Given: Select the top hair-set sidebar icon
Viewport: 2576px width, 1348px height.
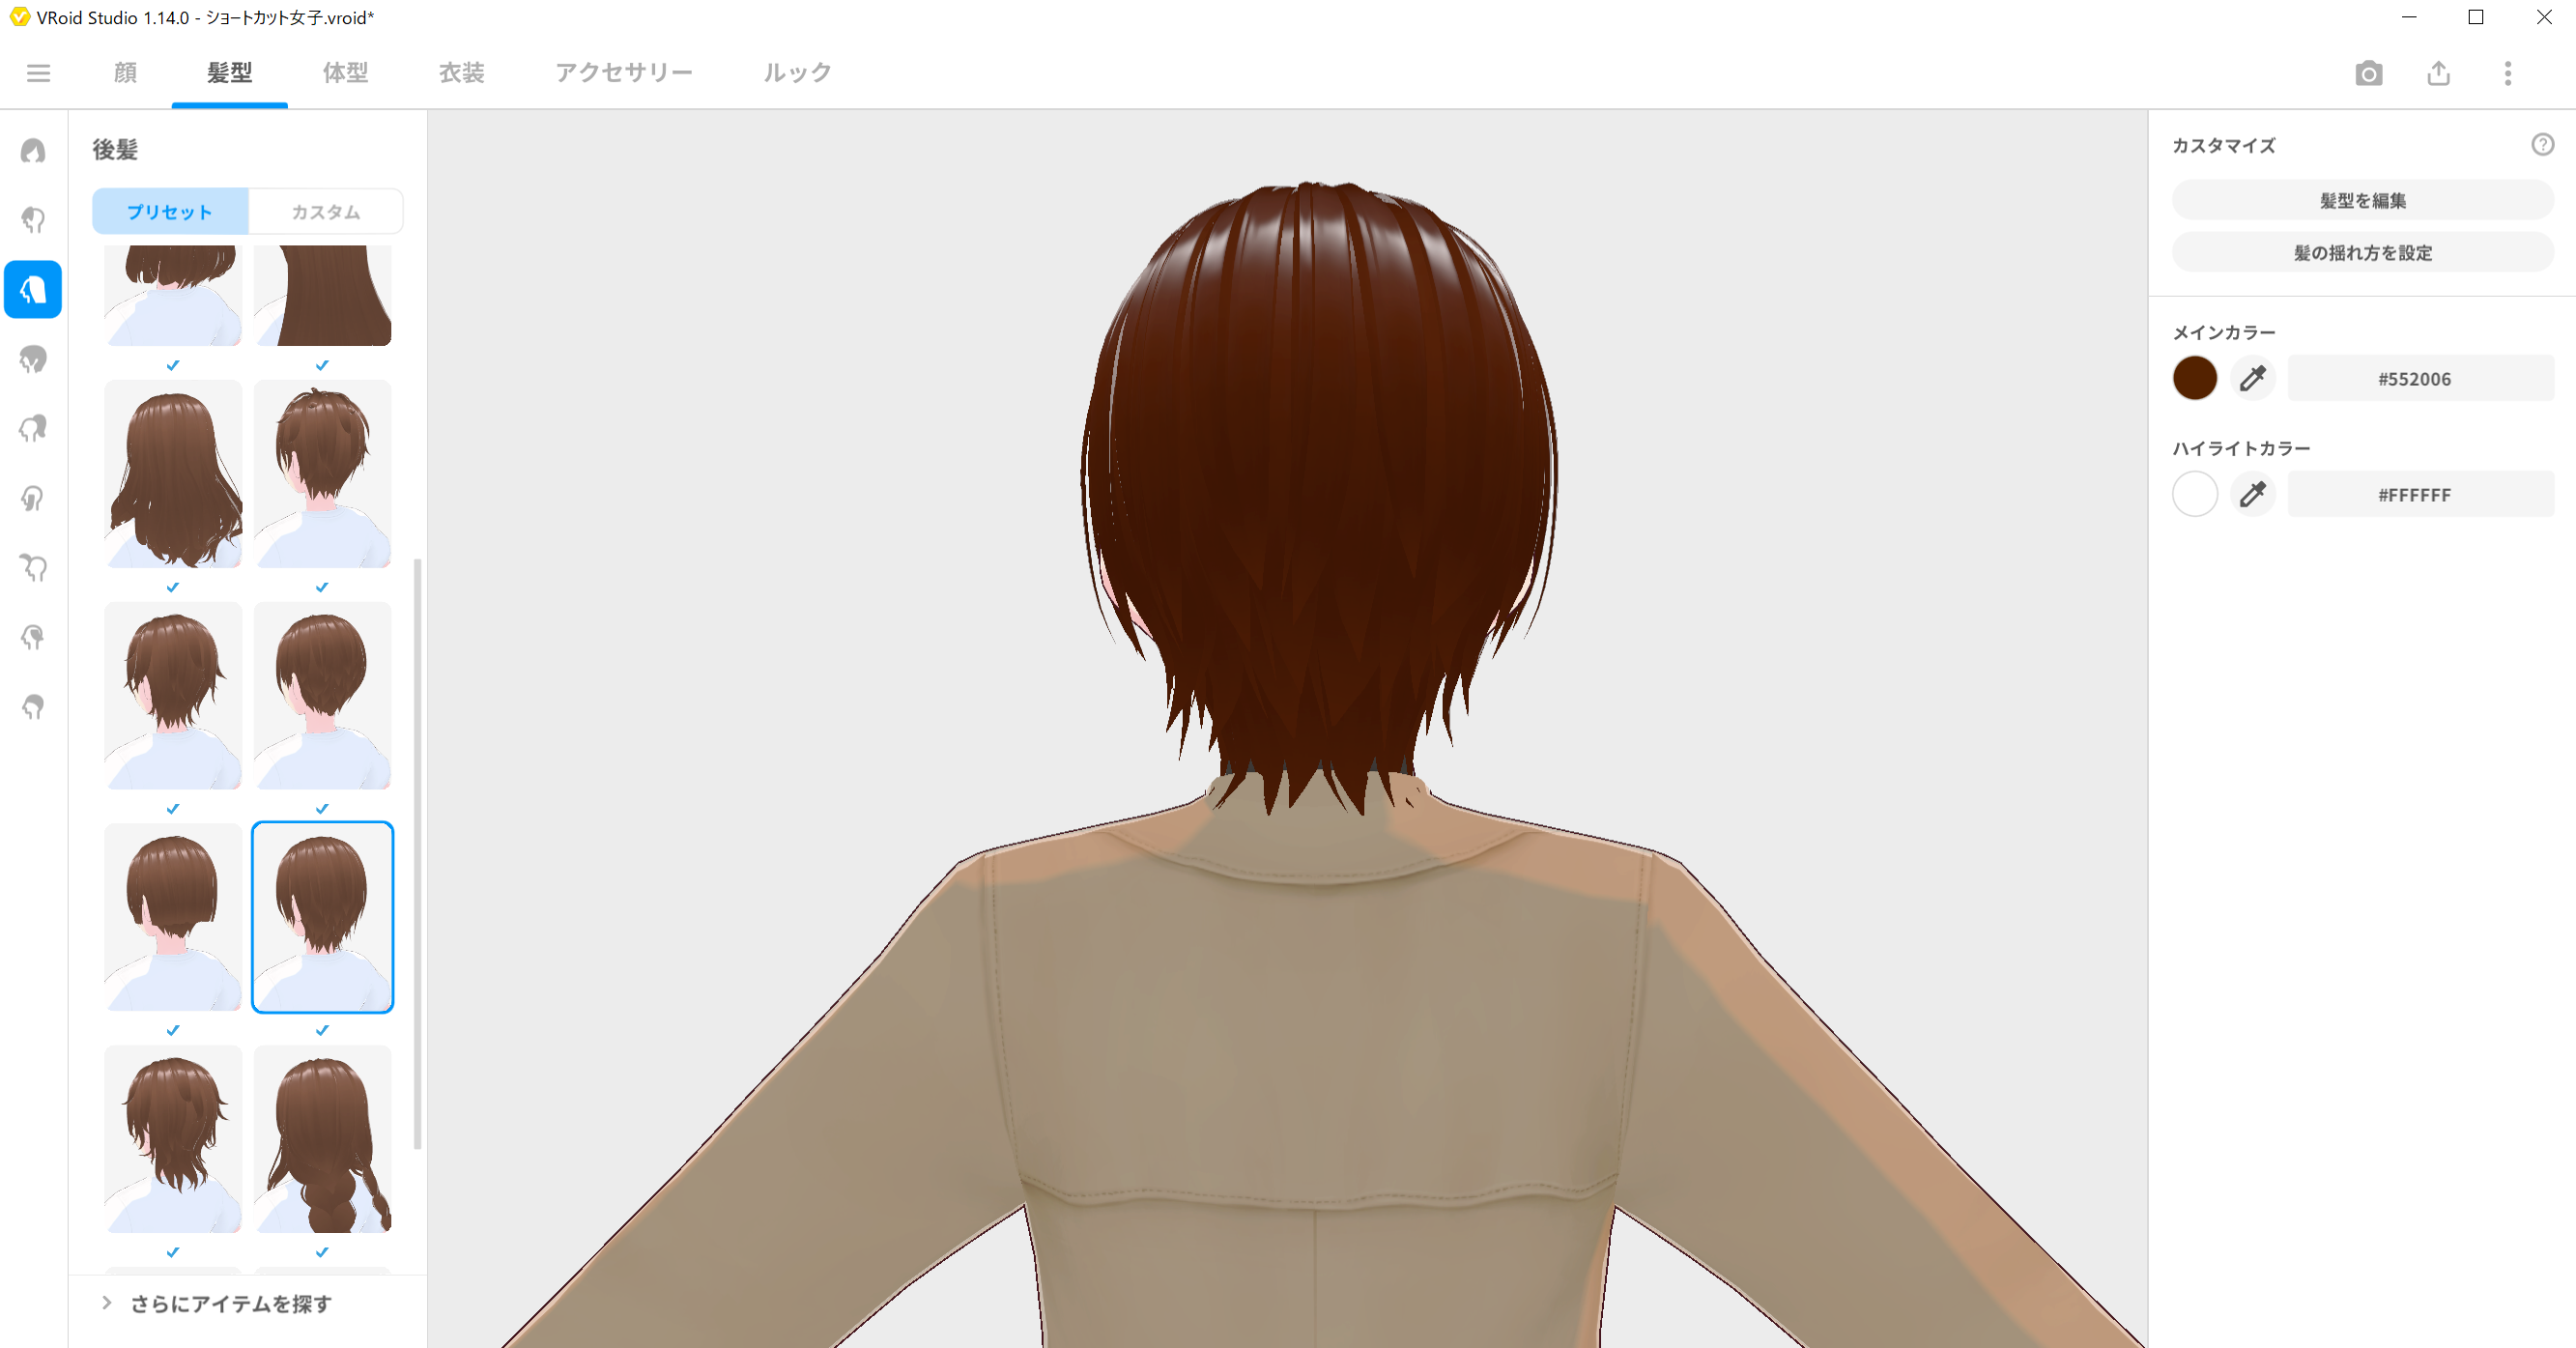Looking at the screenshot, I should [33, 151].
